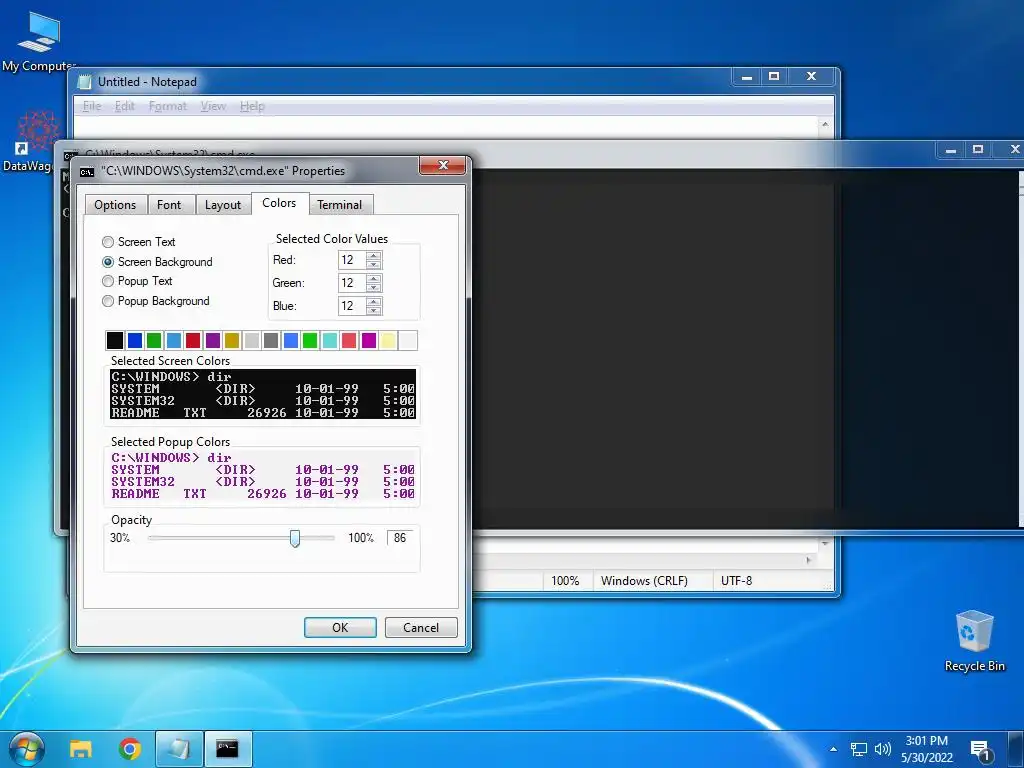Launch Google Chrome from the taskbar

pyautogui.click(x=129, y=748)
